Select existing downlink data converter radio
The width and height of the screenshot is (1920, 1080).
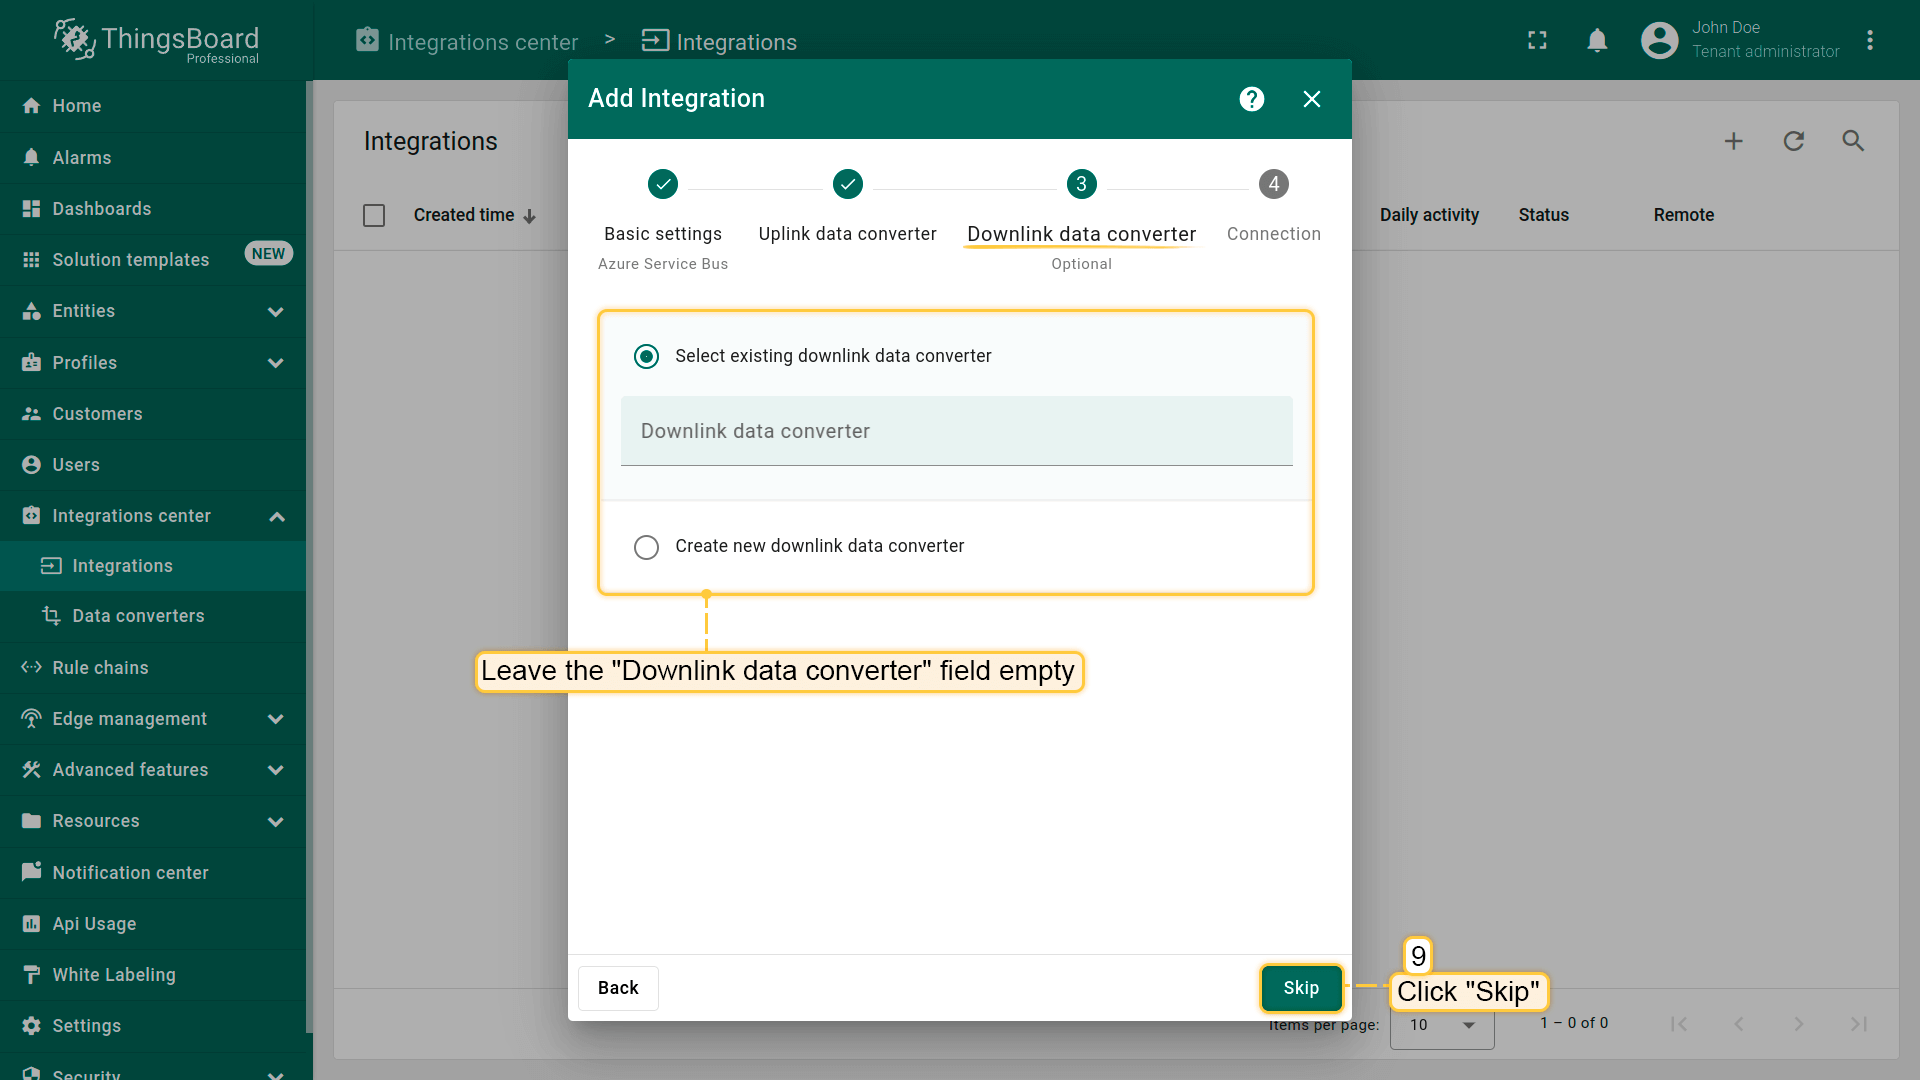click(646, 356)
